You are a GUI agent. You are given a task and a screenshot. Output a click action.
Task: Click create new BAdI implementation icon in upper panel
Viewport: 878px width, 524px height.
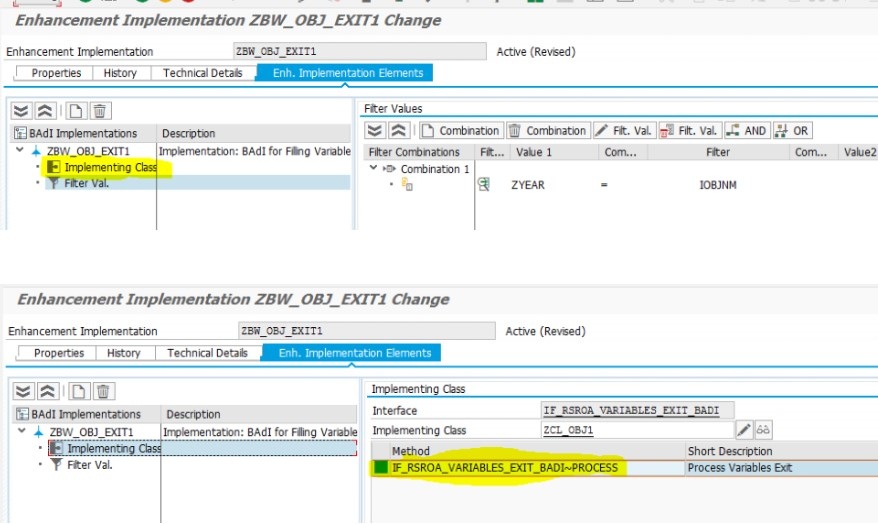click(76, 111)
